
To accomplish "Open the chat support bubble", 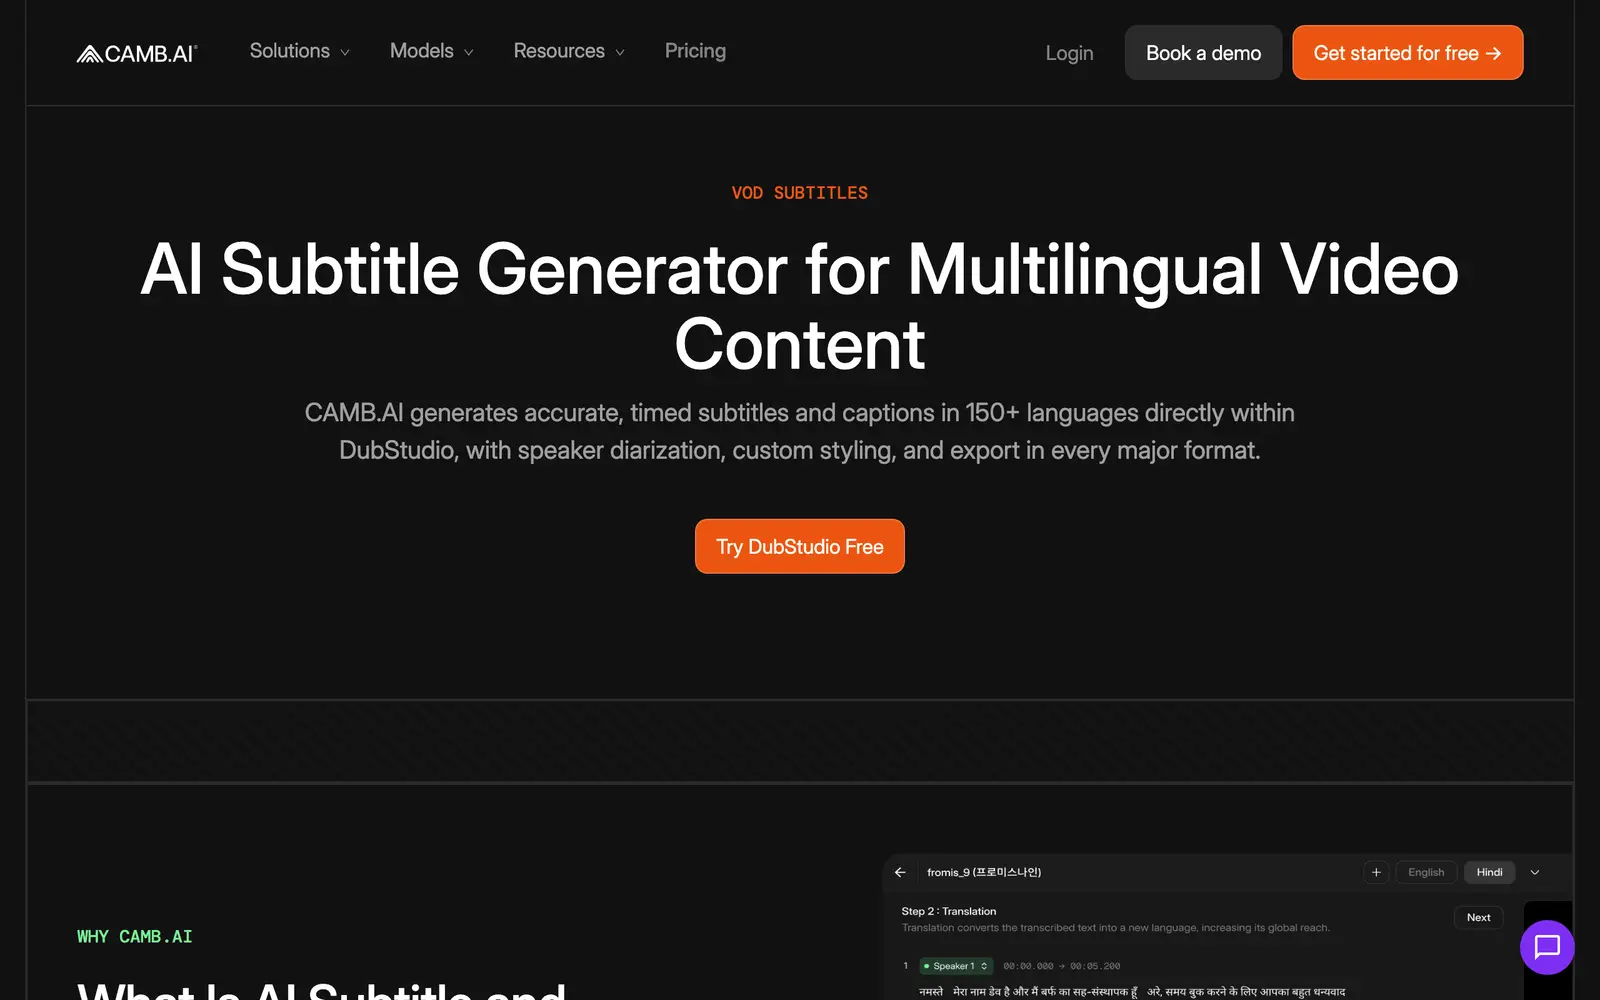I will point(1547,947).
